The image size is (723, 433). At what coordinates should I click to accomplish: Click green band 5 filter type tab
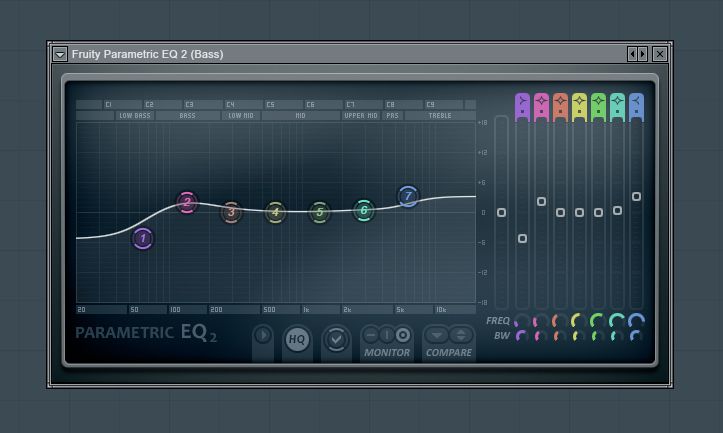pos(599,107)
